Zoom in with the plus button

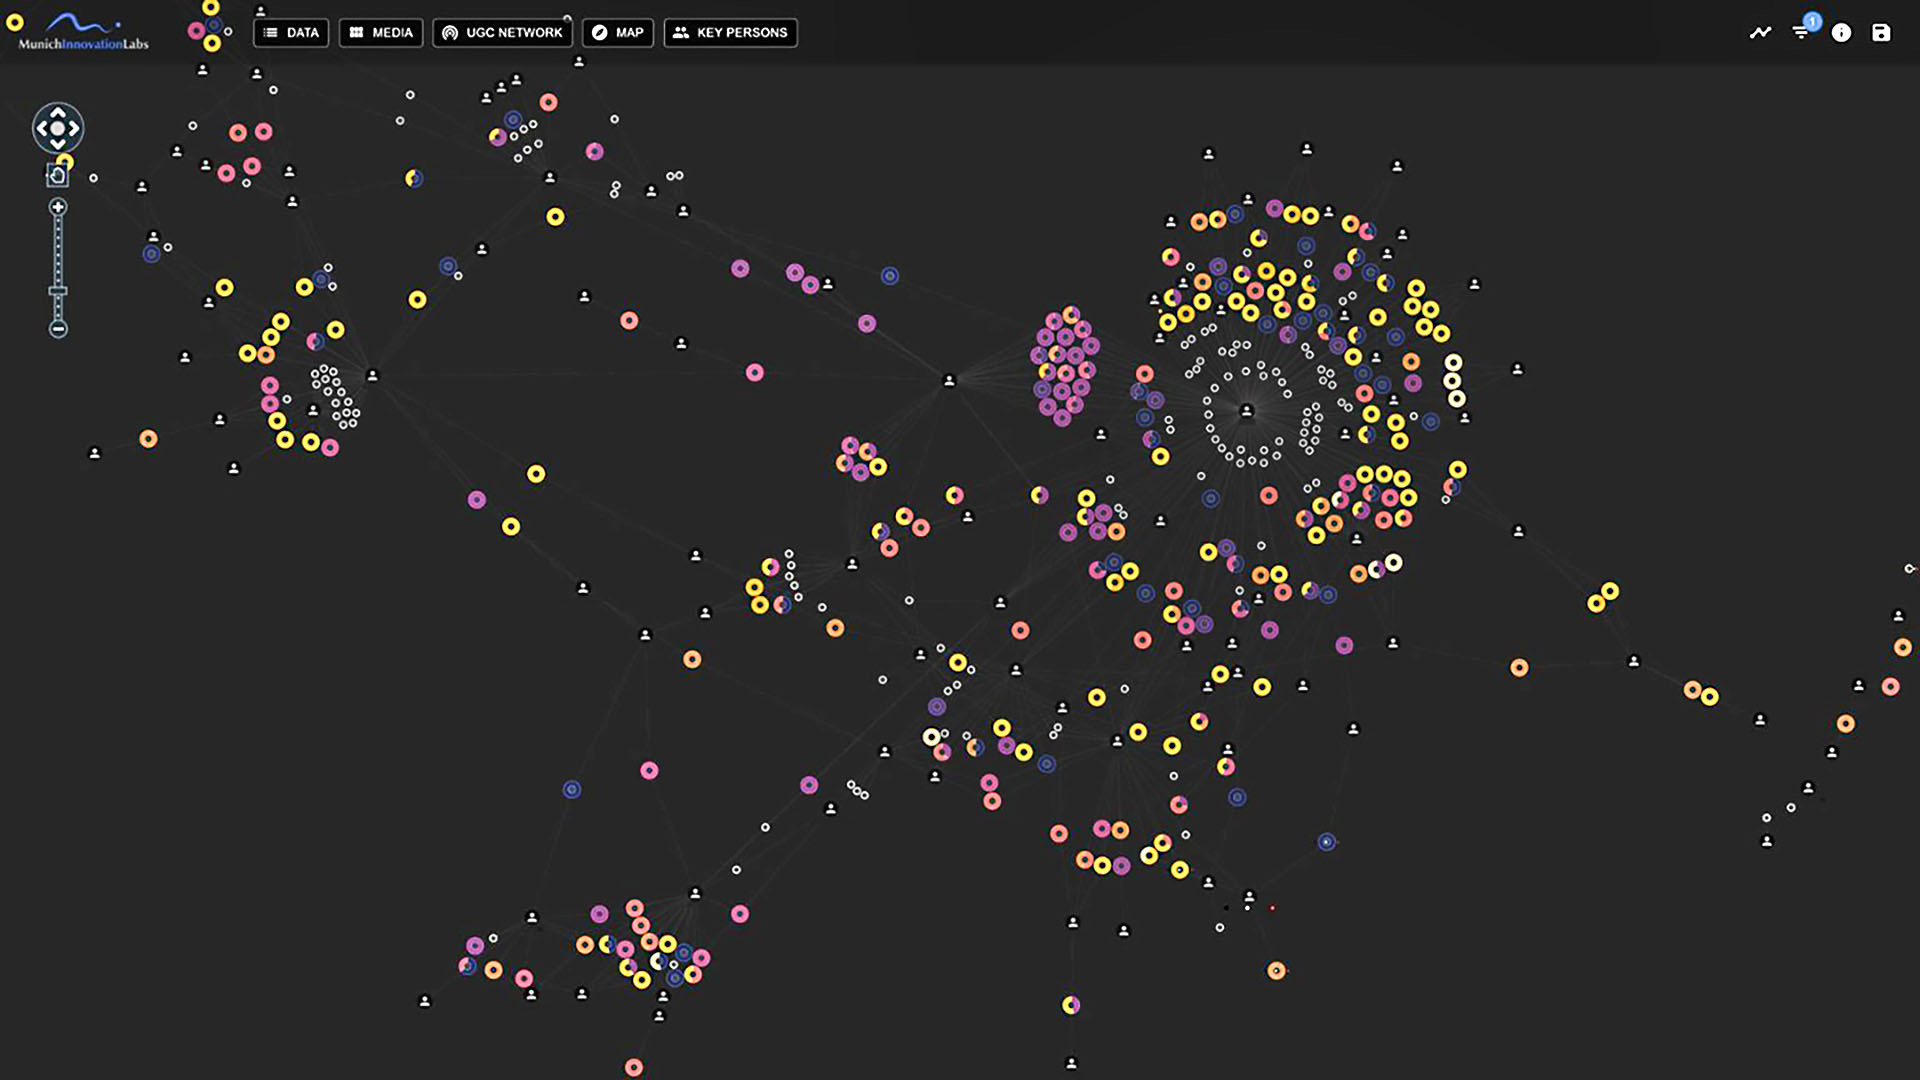pos(58,207)
